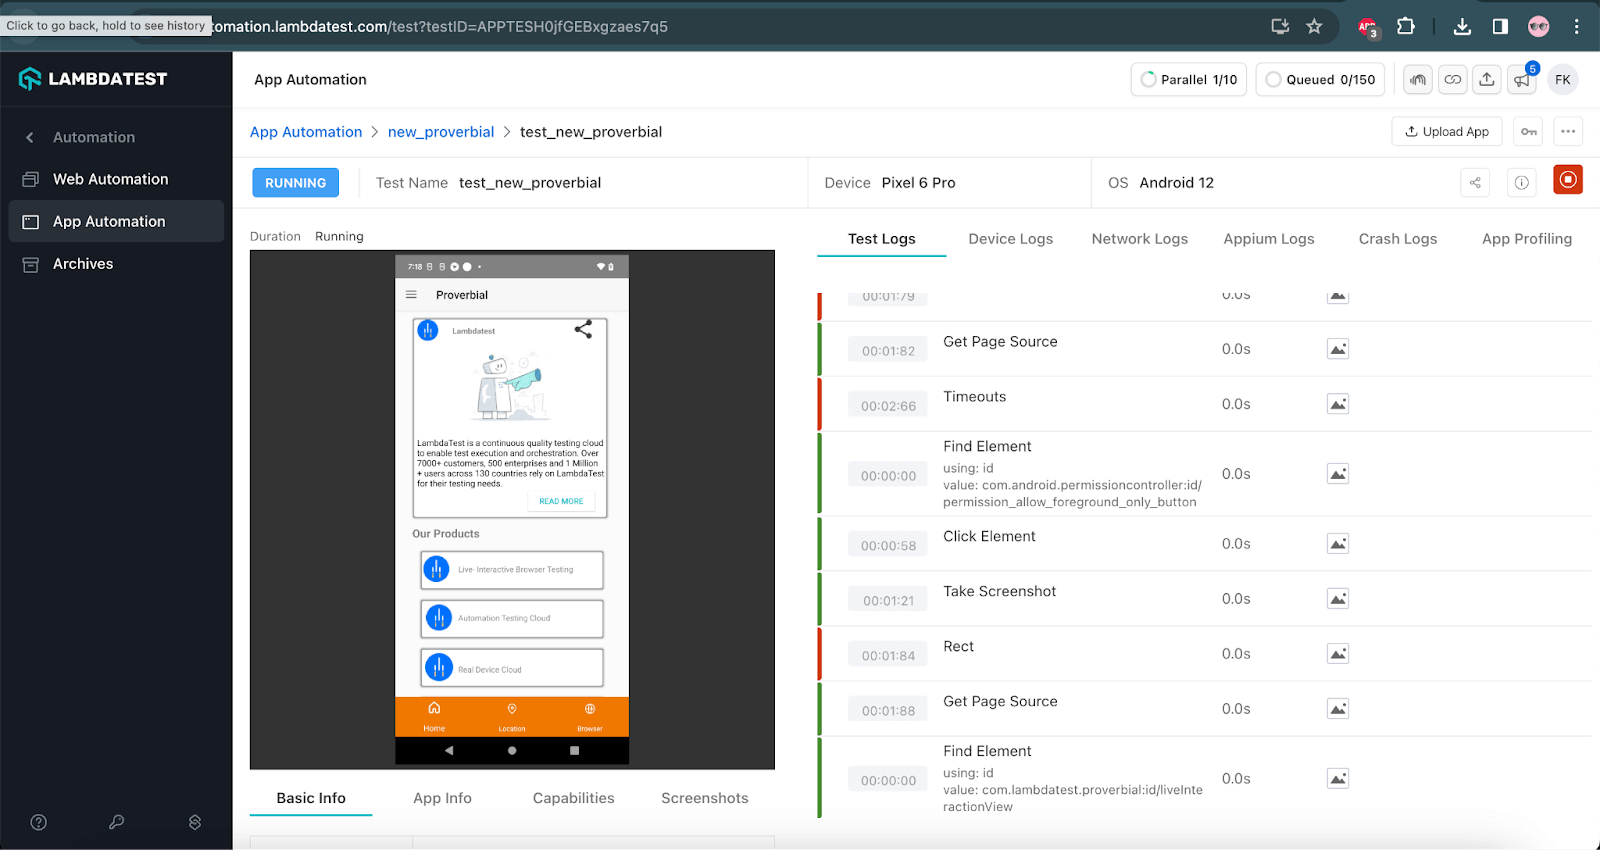Open the Capabilities tab
The height and width of the screenshot is (850, 1600).
574,798
